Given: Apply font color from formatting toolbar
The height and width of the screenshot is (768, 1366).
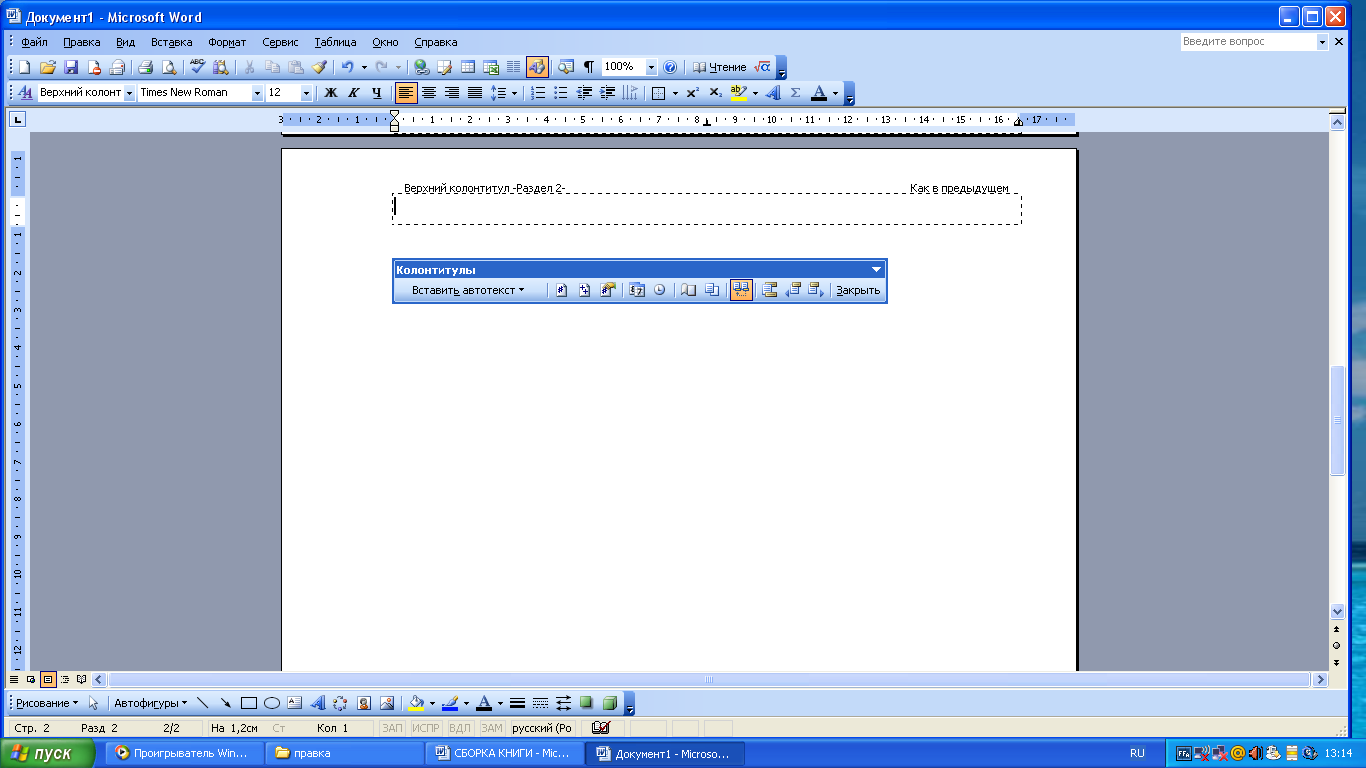Looking at the screenshot, I should (819, 93).
